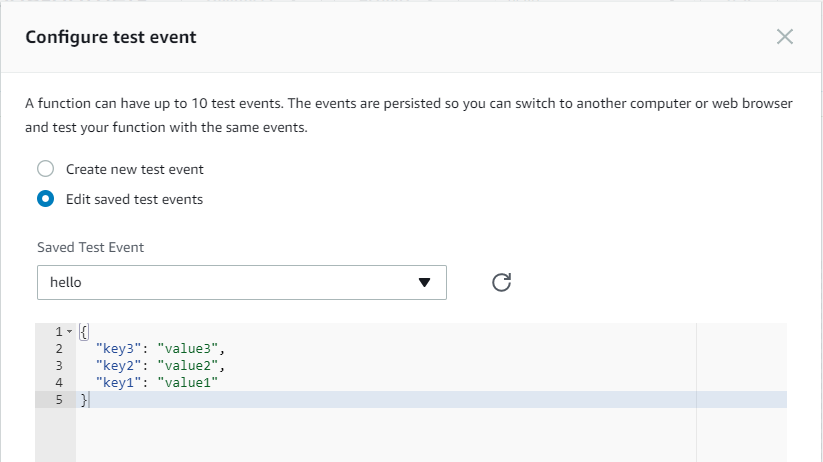This screenshot has height=462, width=823.
Task: Open the Saved Test Event dropdown showing hello
Action: (241, 282)
